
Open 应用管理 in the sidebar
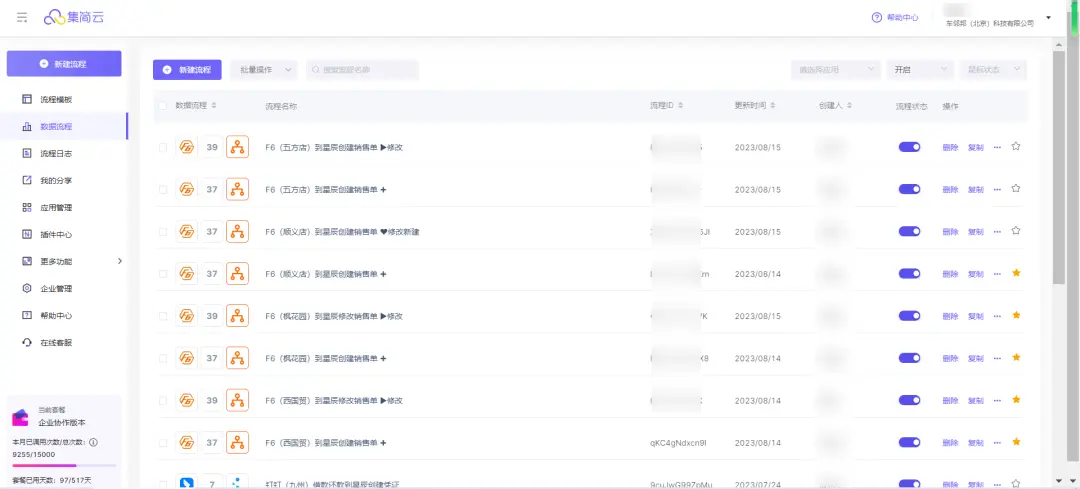(x=56, y=207)
